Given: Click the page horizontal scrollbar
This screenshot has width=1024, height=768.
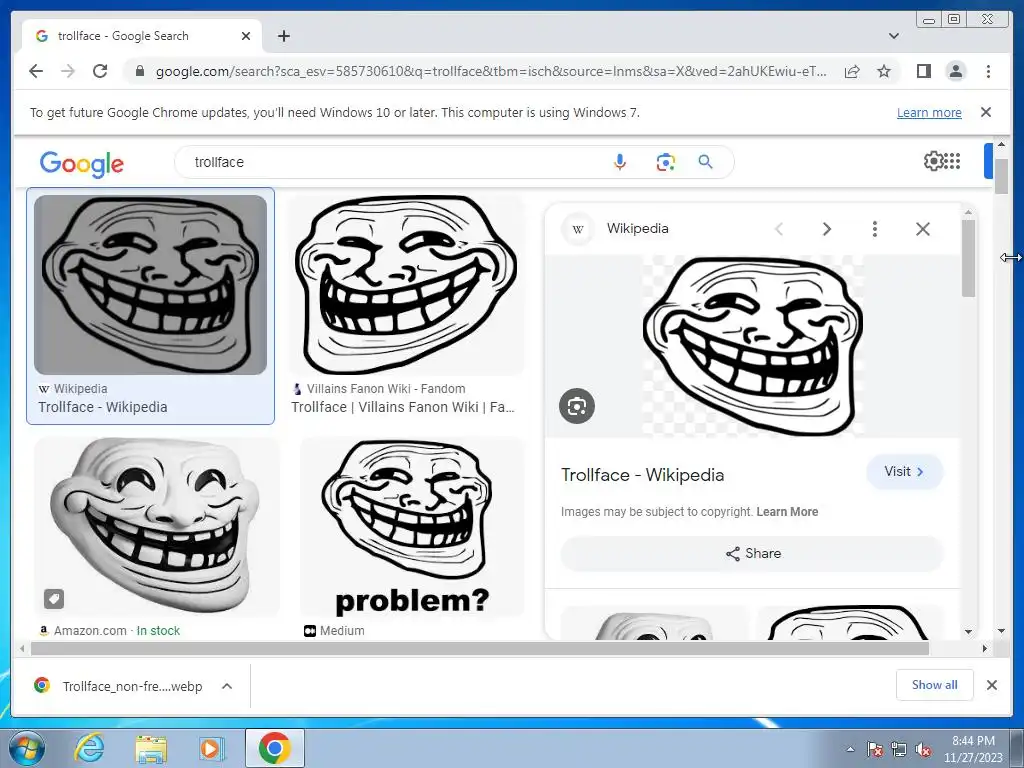Looking at the screenshot, I should click(480, 648).
